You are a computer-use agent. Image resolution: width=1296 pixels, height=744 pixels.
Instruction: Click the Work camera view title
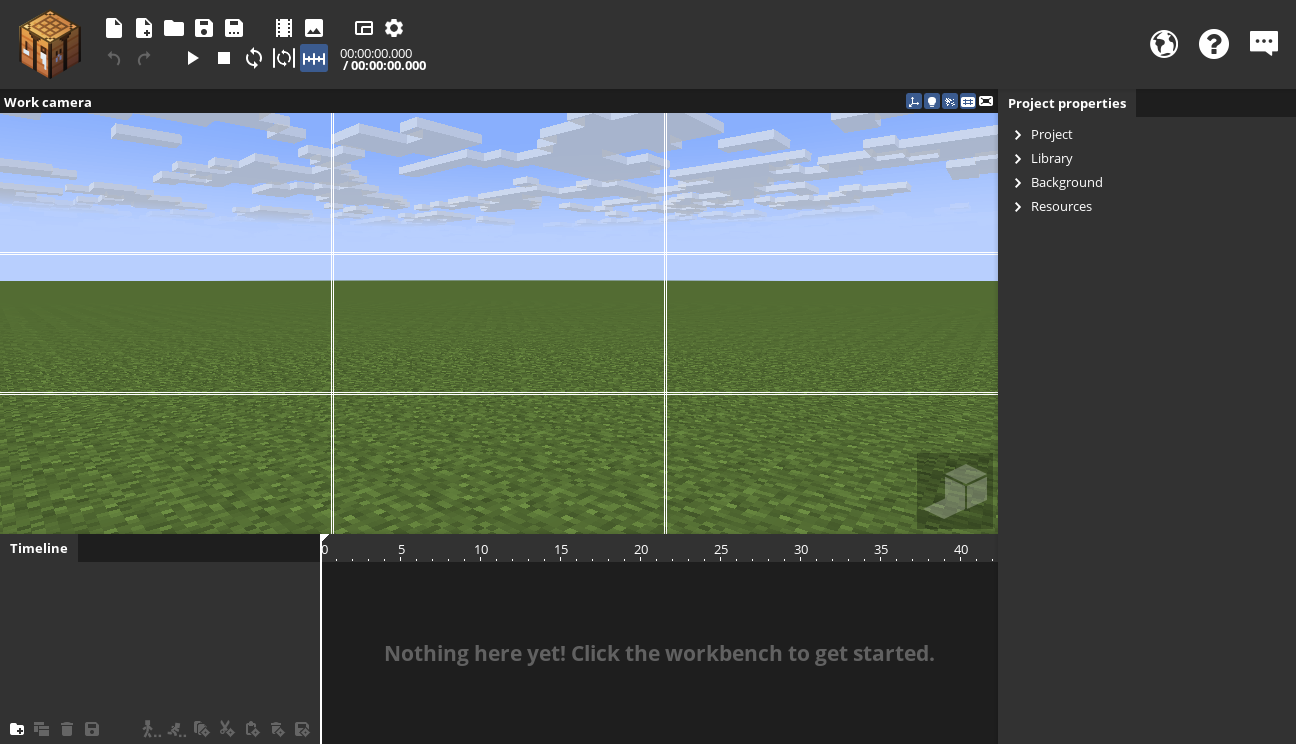point(48,102)
